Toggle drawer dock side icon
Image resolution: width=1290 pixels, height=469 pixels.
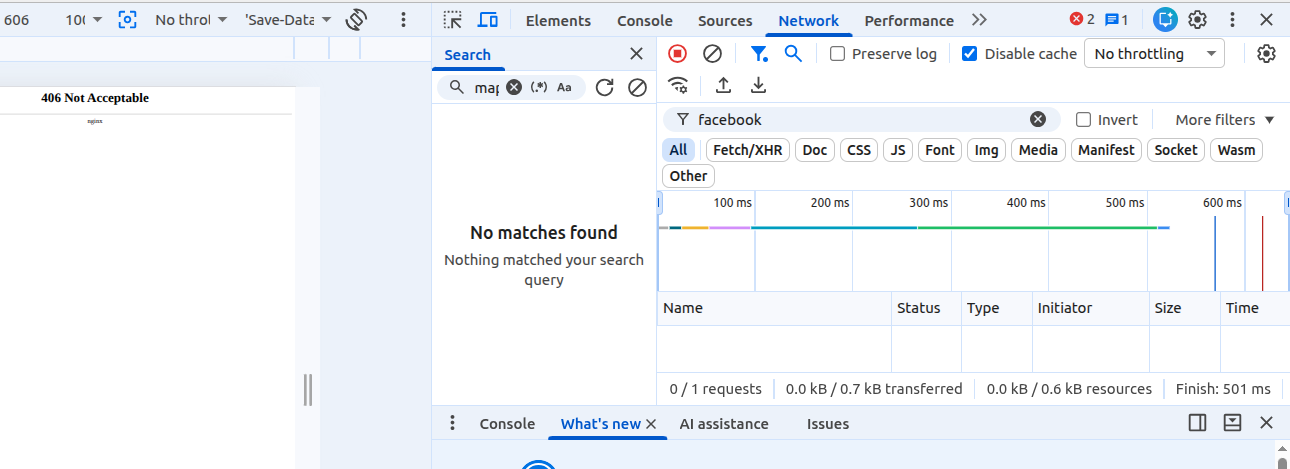(x=1198, y=423)
